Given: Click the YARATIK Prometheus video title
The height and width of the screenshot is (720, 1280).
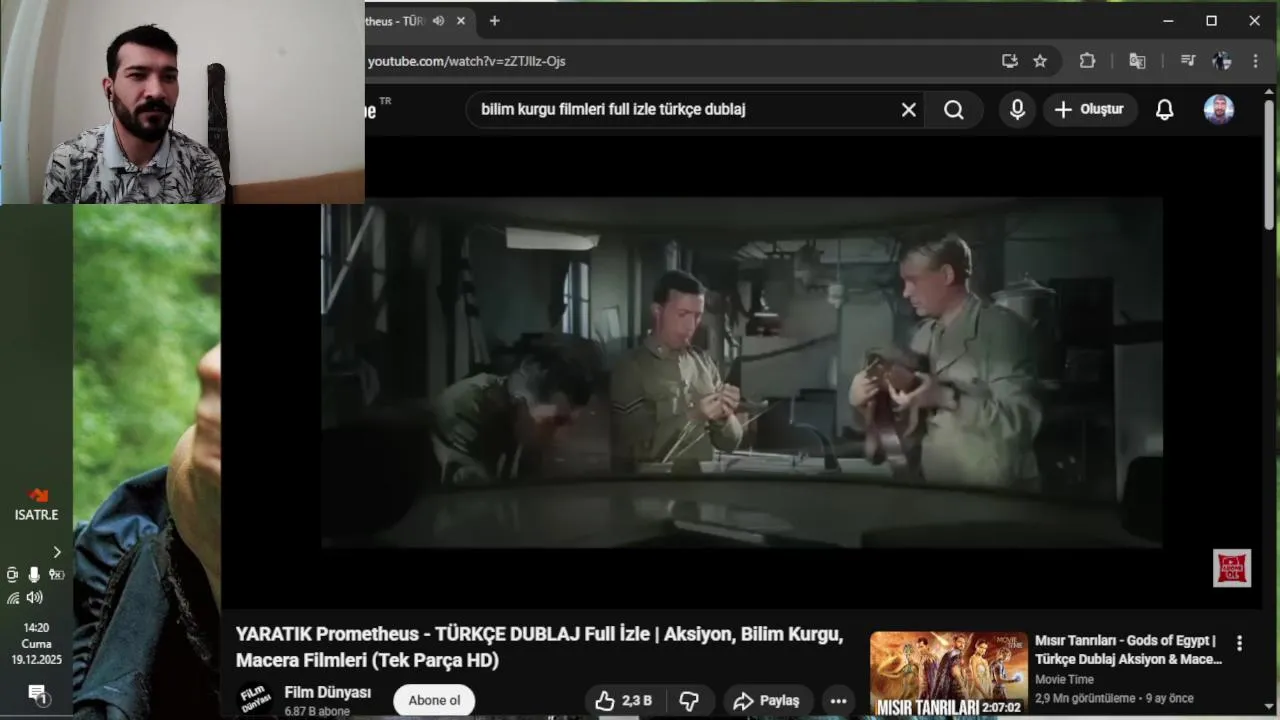Looking at the screenshot, I should click(x=540, y=647).
